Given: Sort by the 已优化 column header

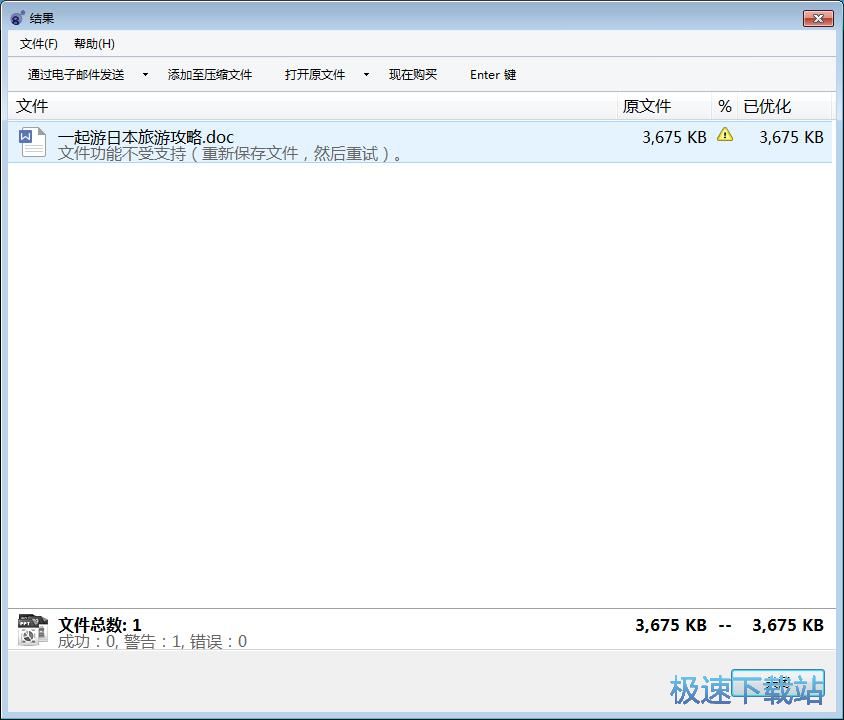Looking at the screenshot, I should 784,106.
